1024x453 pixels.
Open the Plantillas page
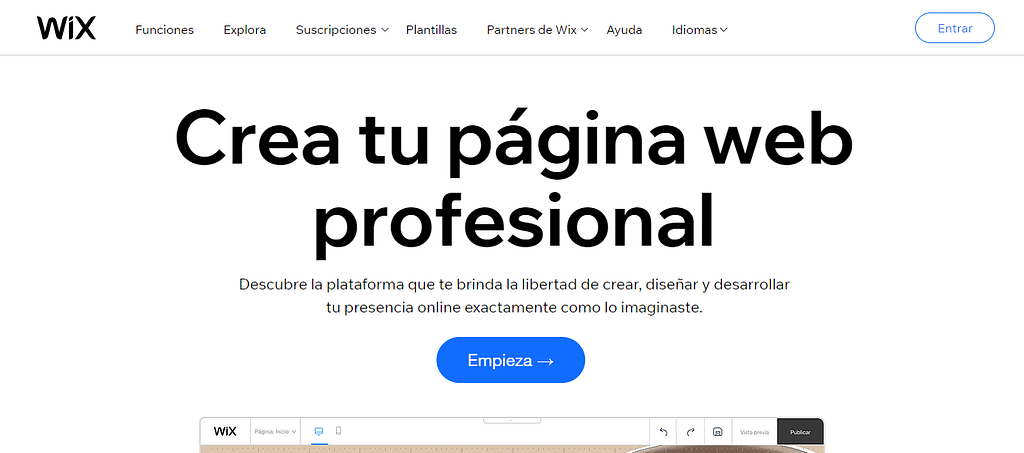(x=432, y=29)
